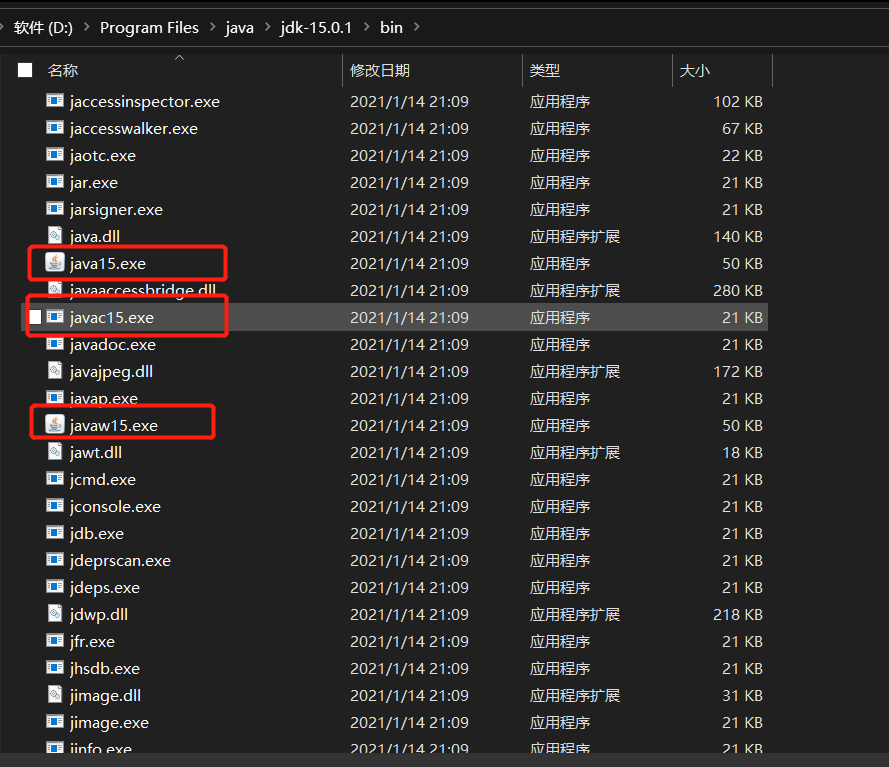Select the jdb.exe application icon
This screenshot has height=767, width=889.
point(54,533)
